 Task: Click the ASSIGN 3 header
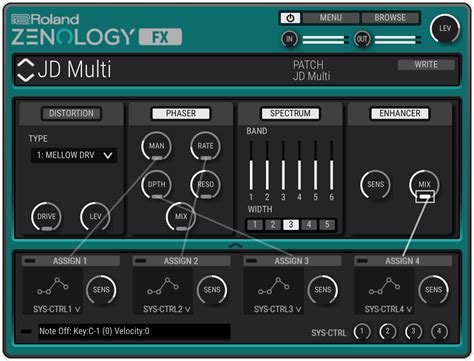(292, 261)
